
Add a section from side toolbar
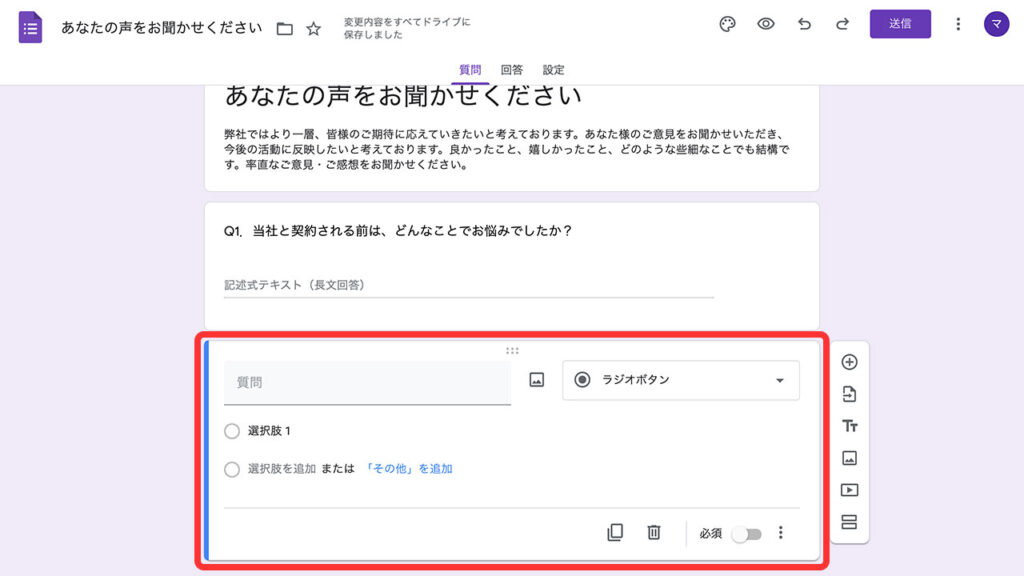click(849, 522)
